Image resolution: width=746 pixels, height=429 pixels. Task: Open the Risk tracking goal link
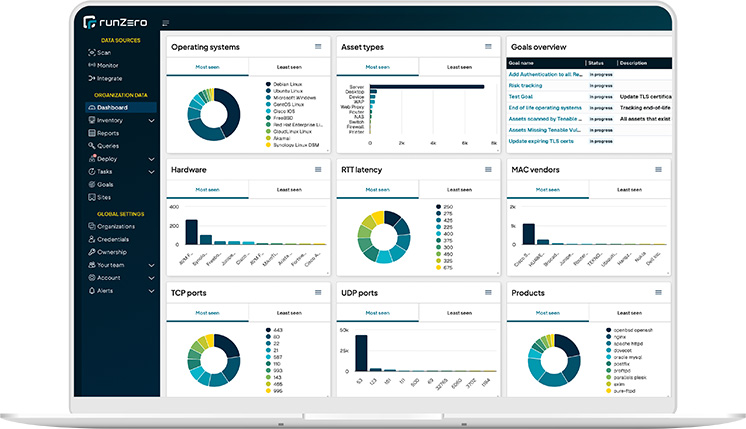pos(526,85)
